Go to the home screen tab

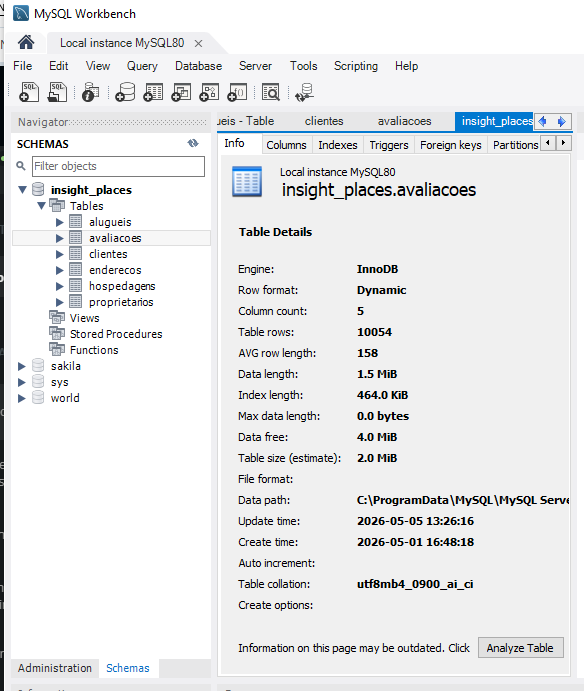26,42
